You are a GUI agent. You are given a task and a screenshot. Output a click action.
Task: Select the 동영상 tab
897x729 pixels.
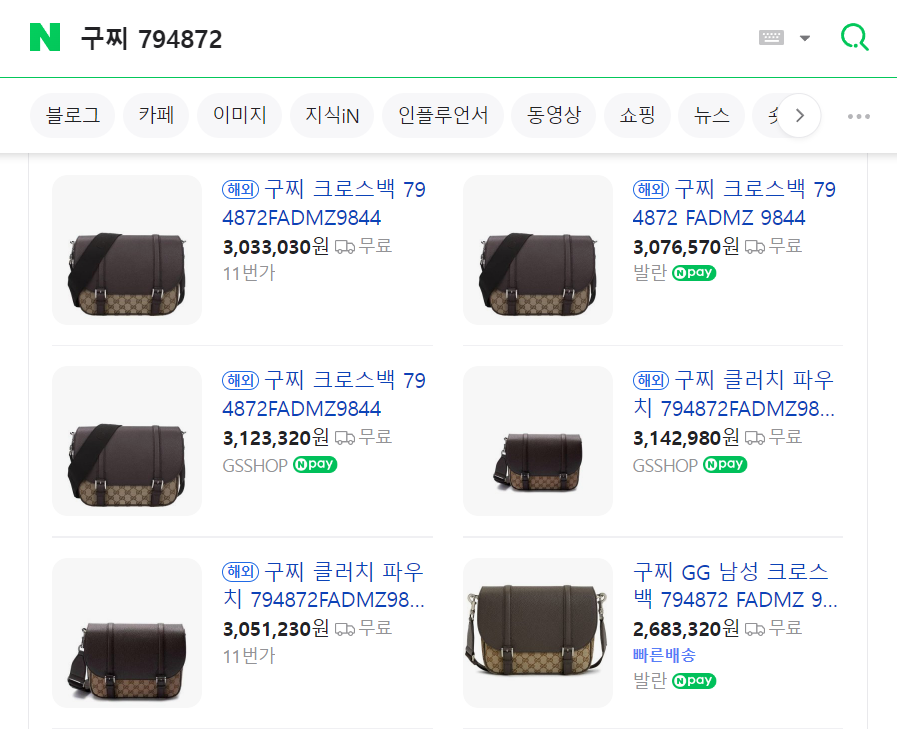coord(553,115)
